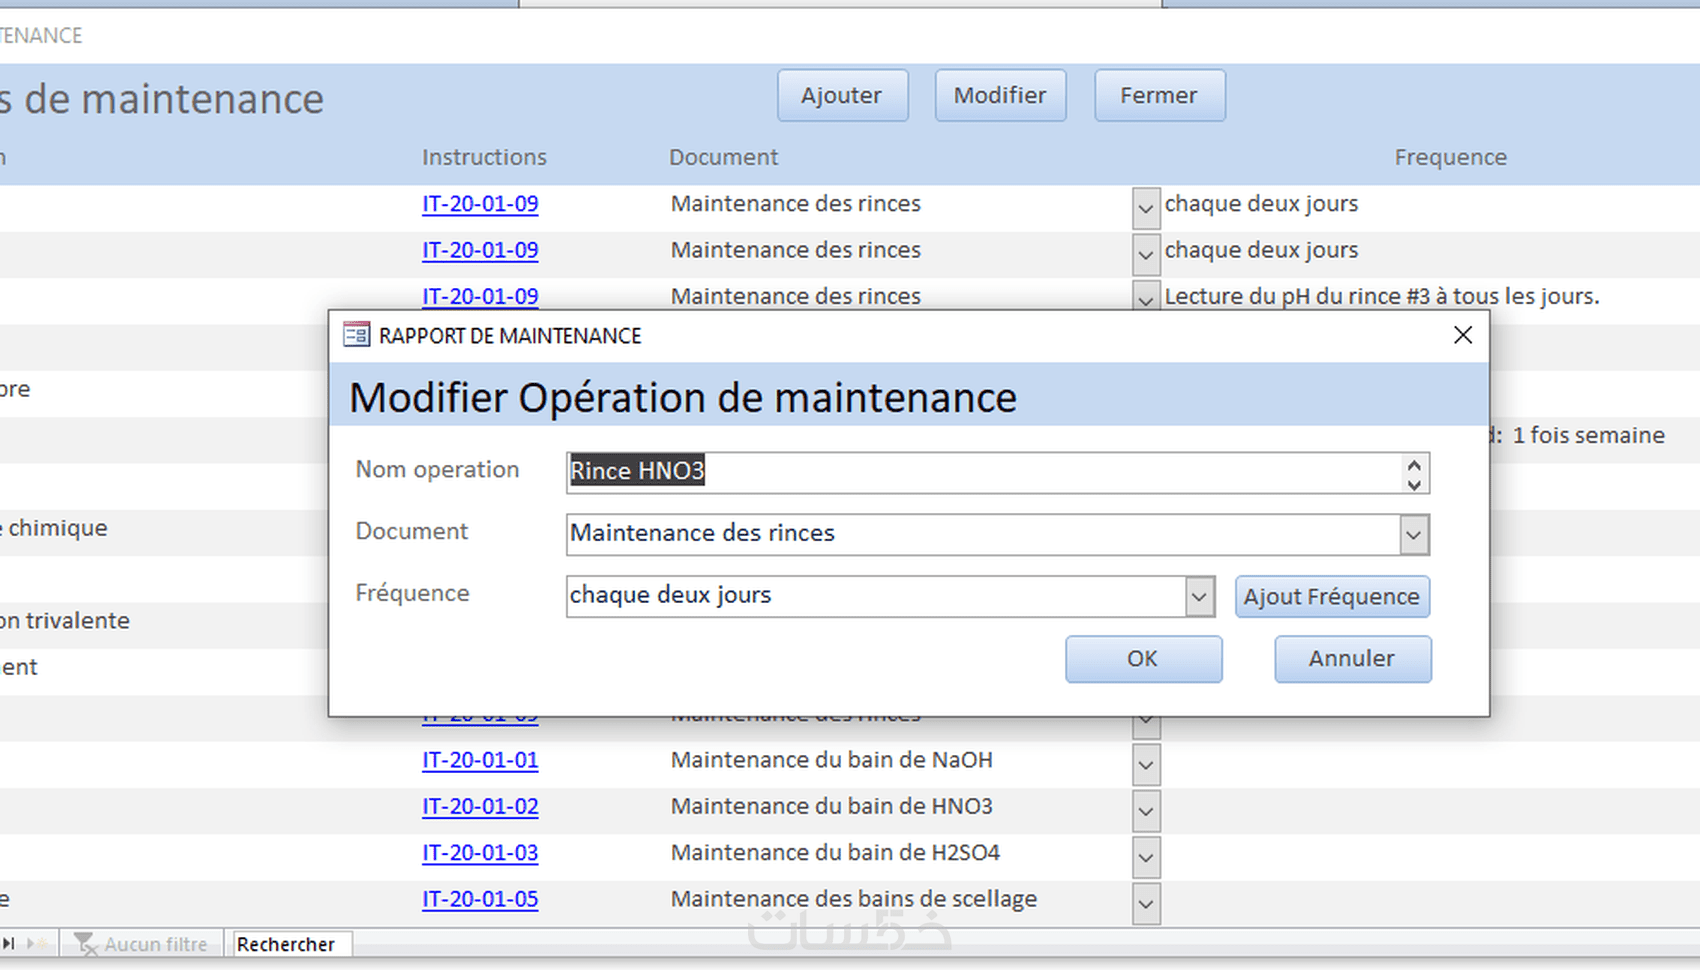Viewport: 1700px width, 970px height.
Task: Click the new record navigation button
Action: (38, 943)
